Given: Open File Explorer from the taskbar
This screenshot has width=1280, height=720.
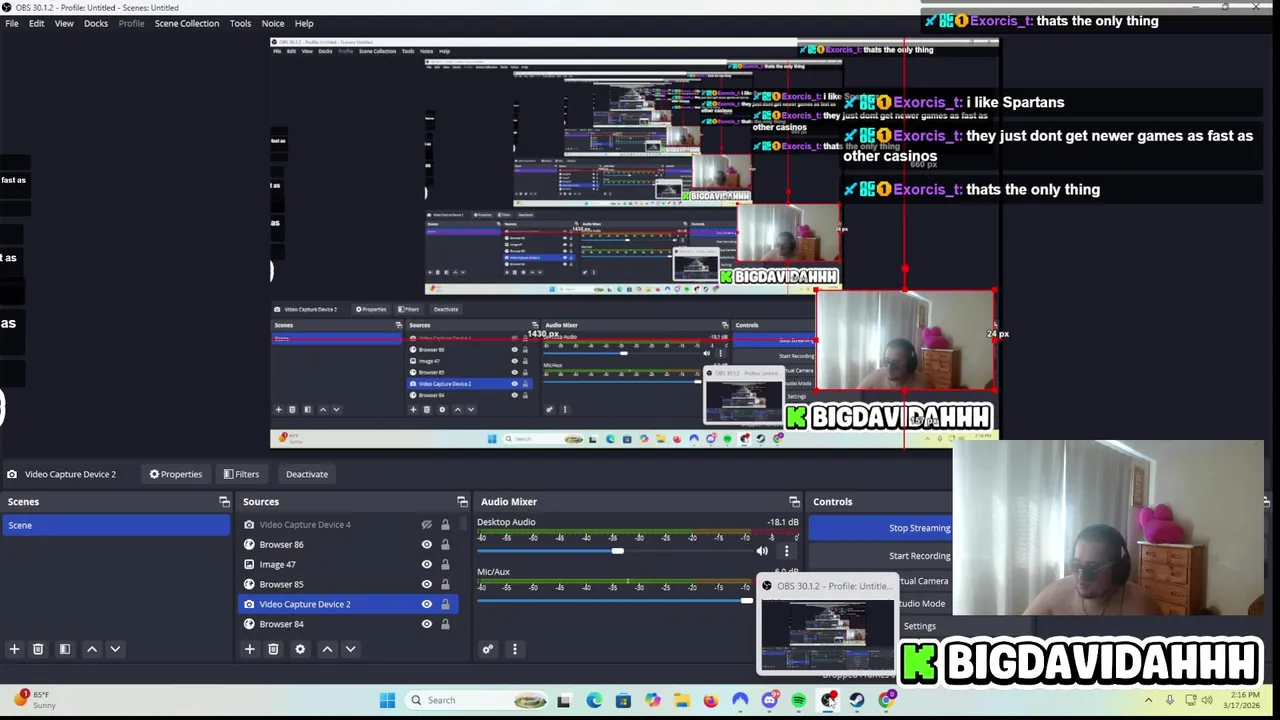Looking at the screenshot, I should (681, 700).
